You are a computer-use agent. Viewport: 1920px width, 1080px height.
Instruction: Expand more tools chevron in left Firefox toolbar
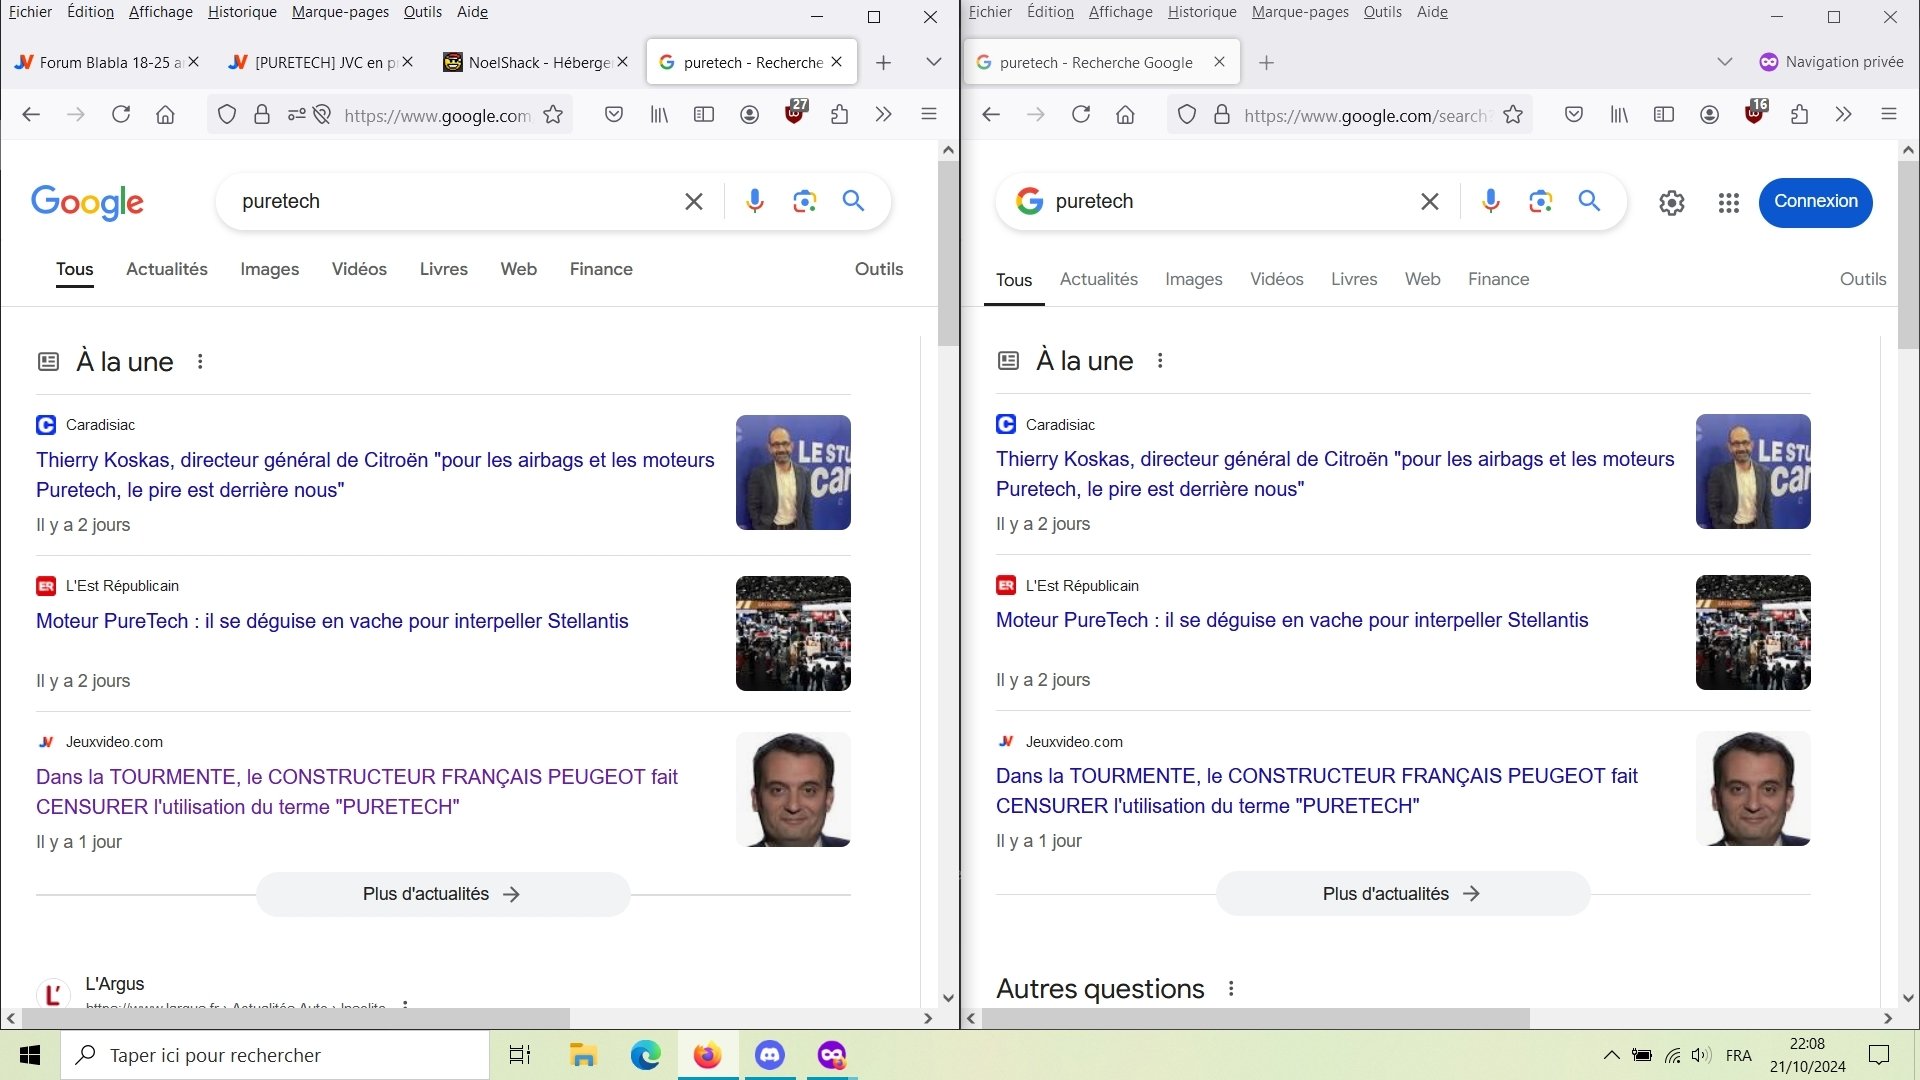click(883, 115)
